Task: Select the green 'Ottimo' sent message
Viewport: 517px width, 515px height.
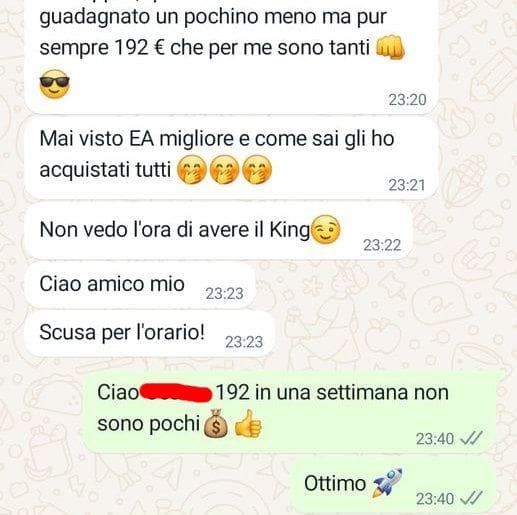Action: pyautogui.click(x=393, y=484)
